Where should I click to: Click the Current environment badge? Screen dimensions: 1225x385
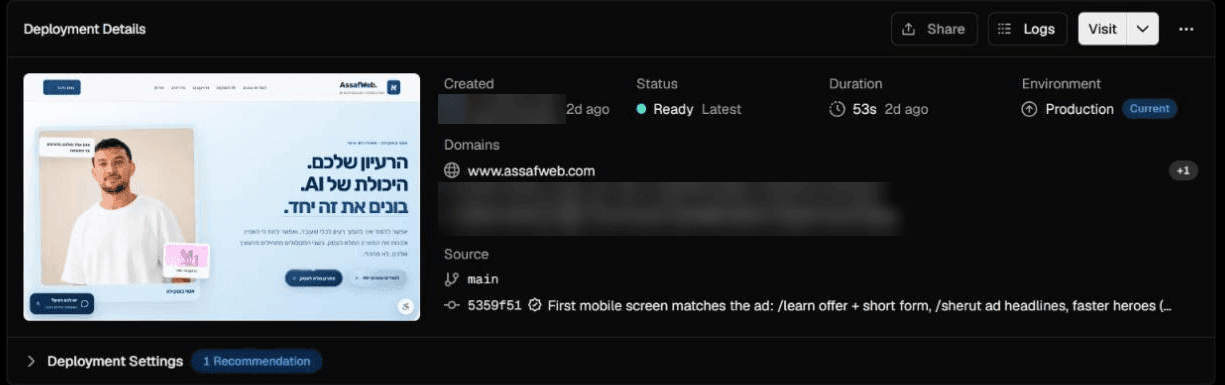tap(1149, 109)
